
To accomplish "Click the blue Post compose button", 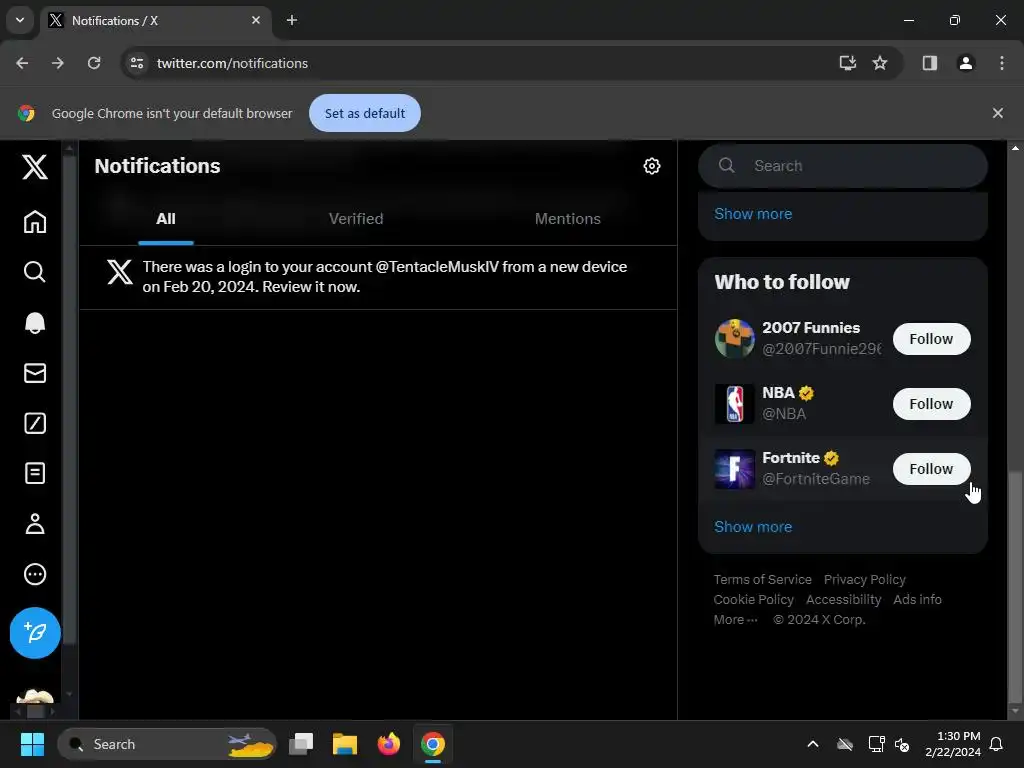I will point(35,633).
